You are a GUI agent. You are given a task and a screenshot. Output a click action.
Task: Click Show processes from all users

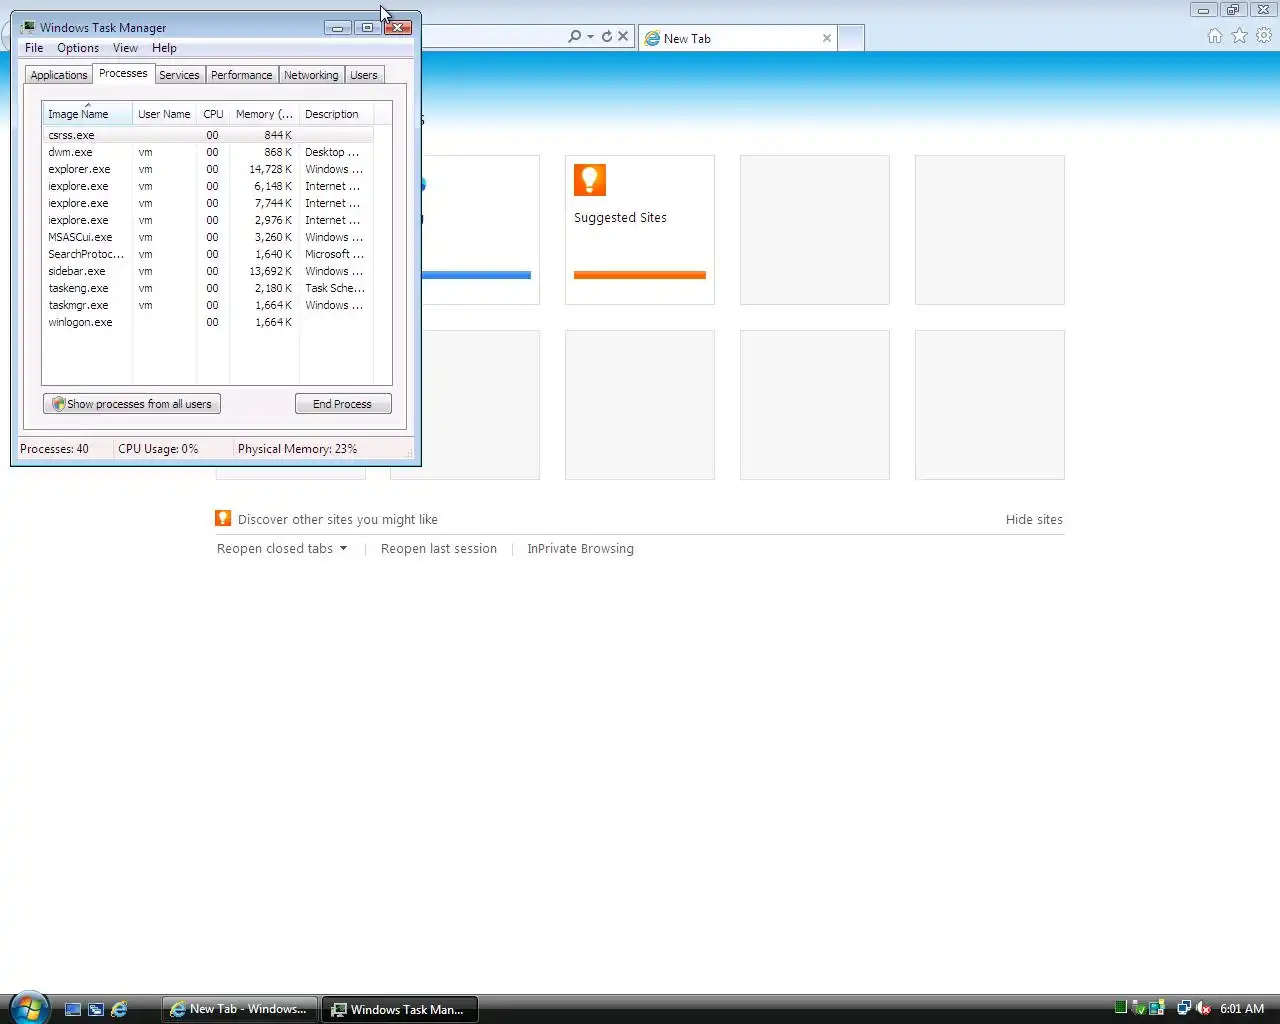pos(132,404)
